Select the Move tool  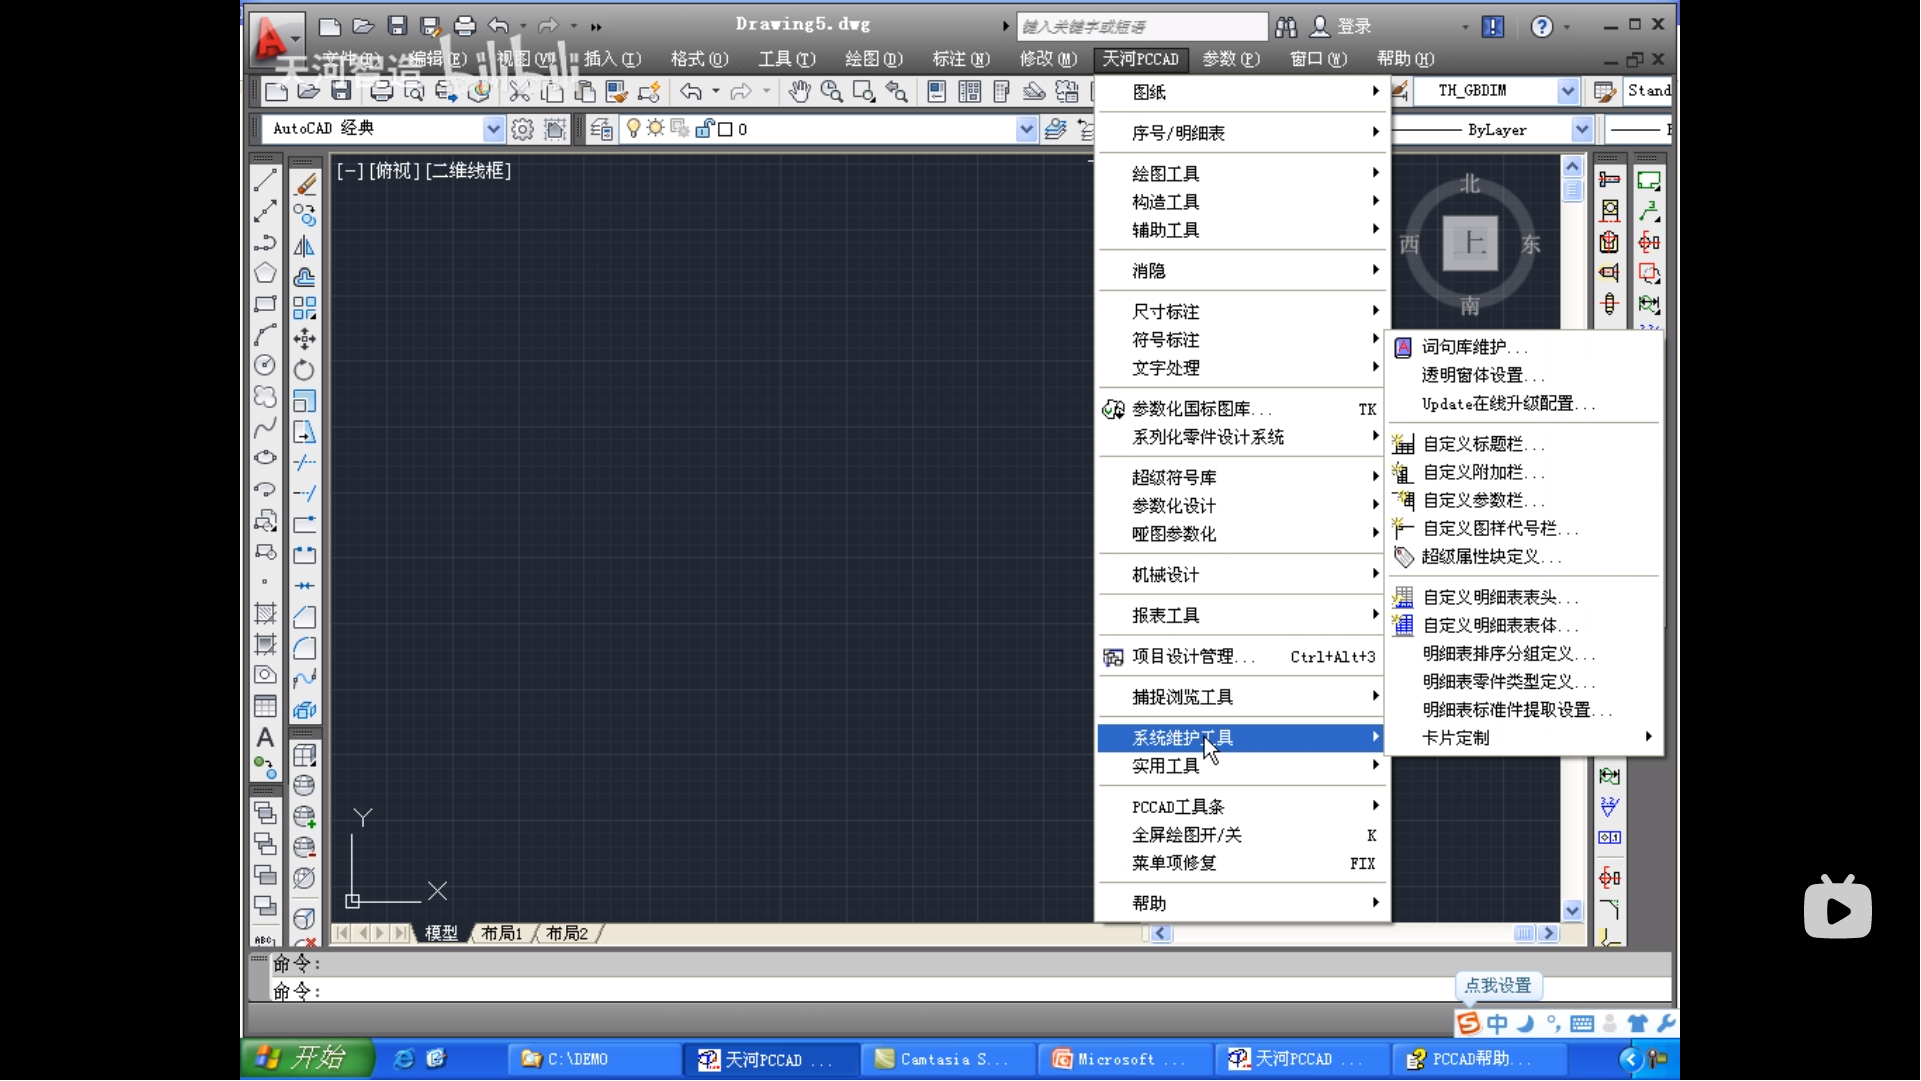tap(305, 339)
